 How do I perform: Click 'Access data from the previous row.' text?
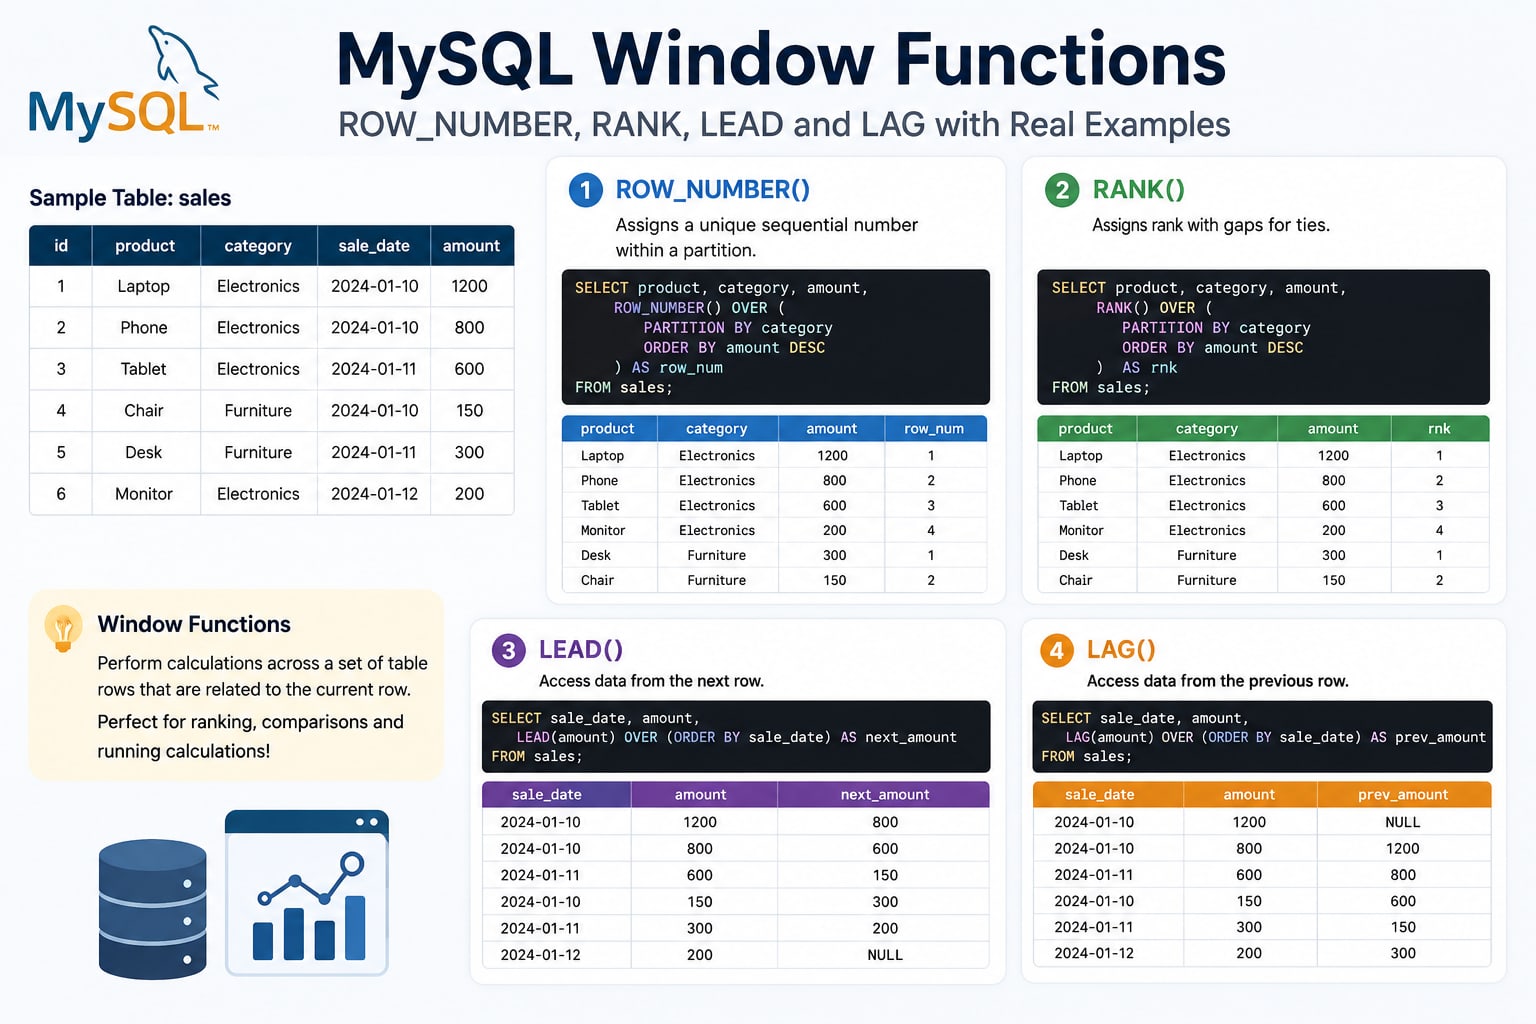1217,681
